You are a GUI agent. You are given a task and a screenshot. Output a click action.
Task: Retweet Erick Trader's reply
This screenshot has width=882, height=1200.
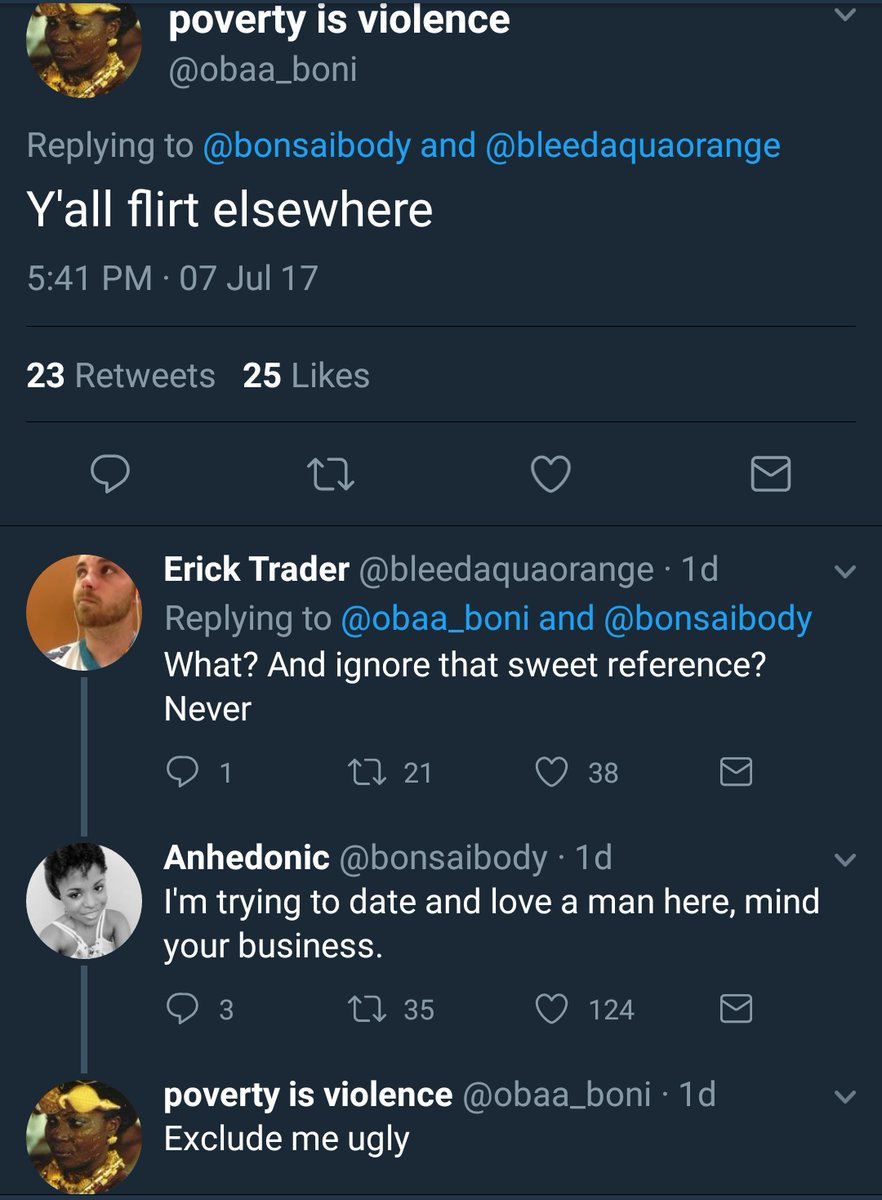(362, 772)
